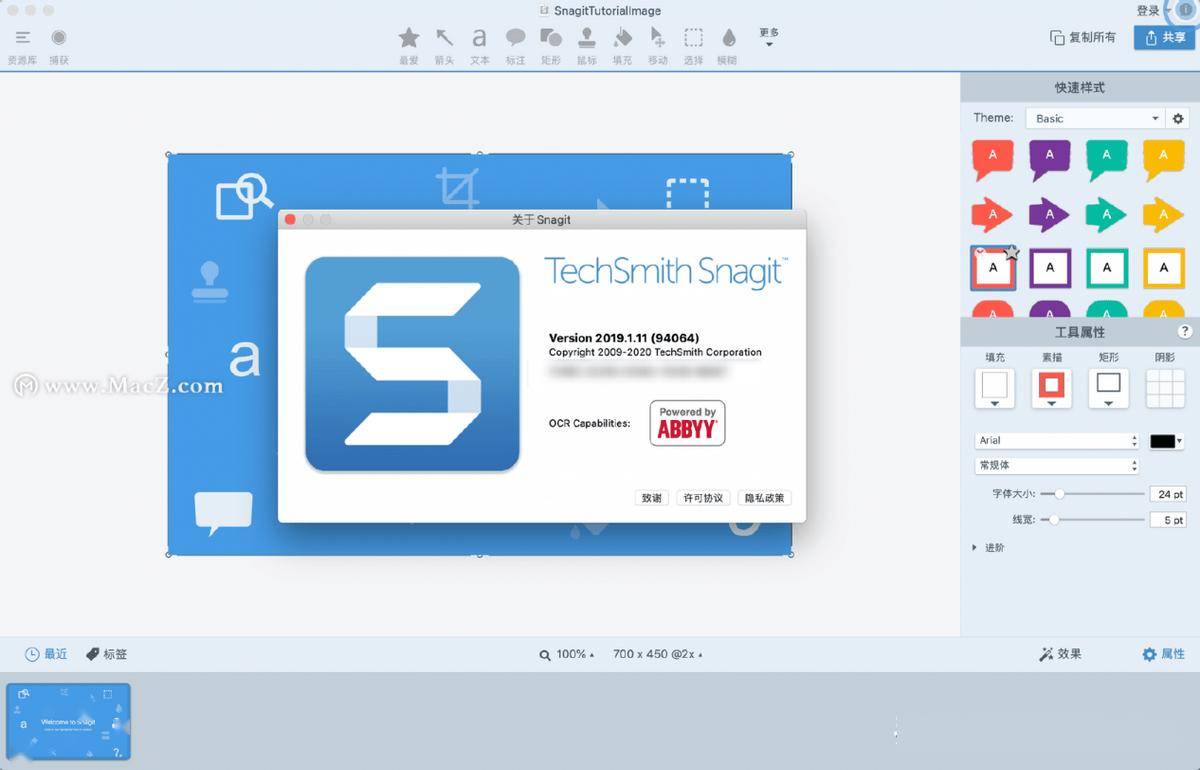Apply the teal square frame quick style
The height and width of the screenshot is (770, 1200).
coord(1107,268)
